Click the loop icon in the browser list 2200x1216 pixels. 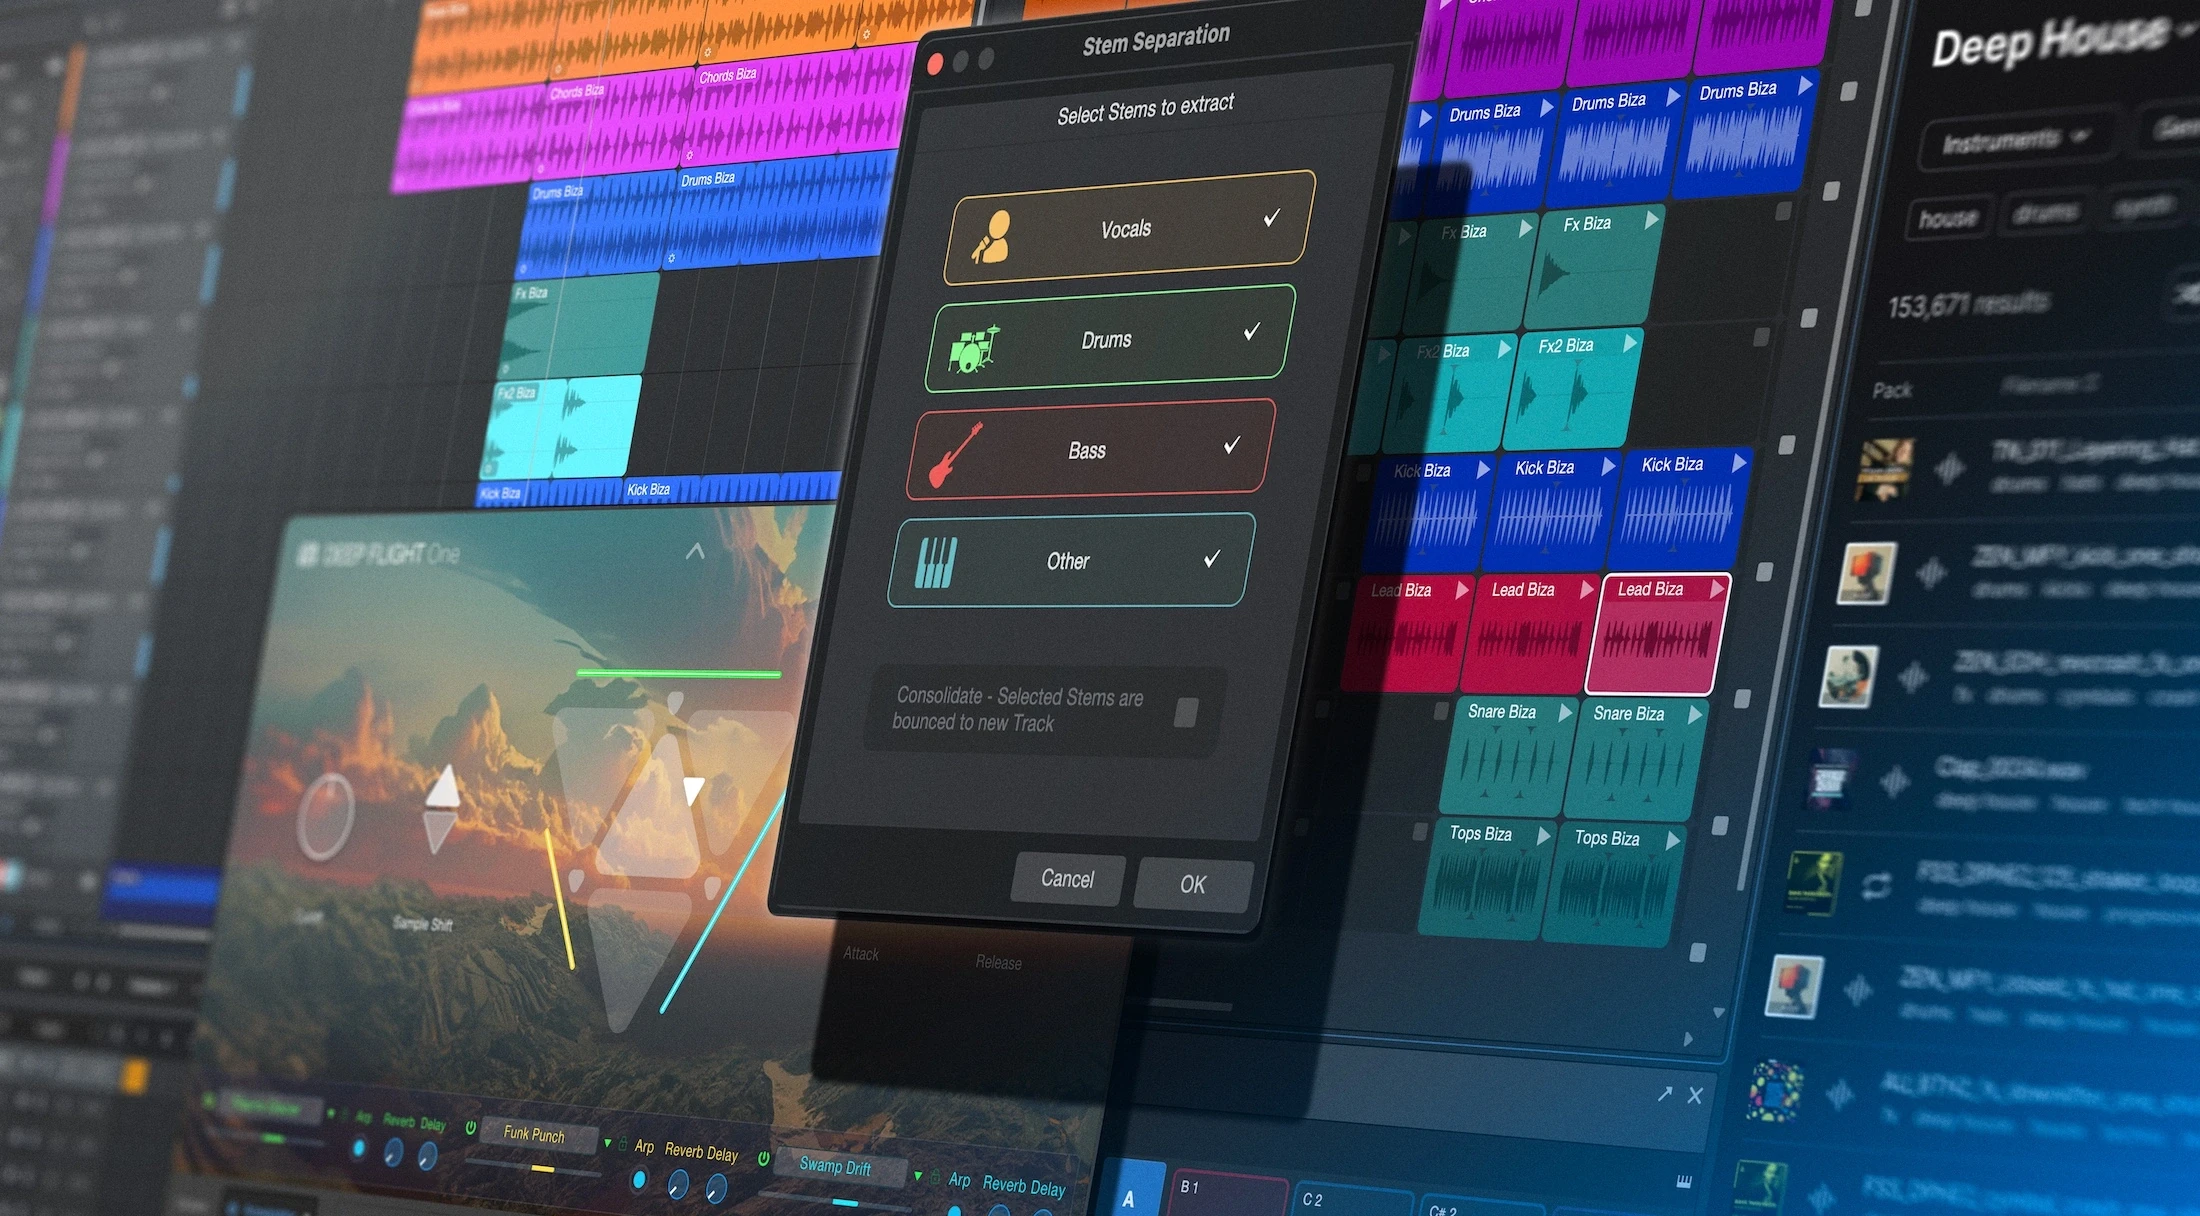[x=1875, y=885]
